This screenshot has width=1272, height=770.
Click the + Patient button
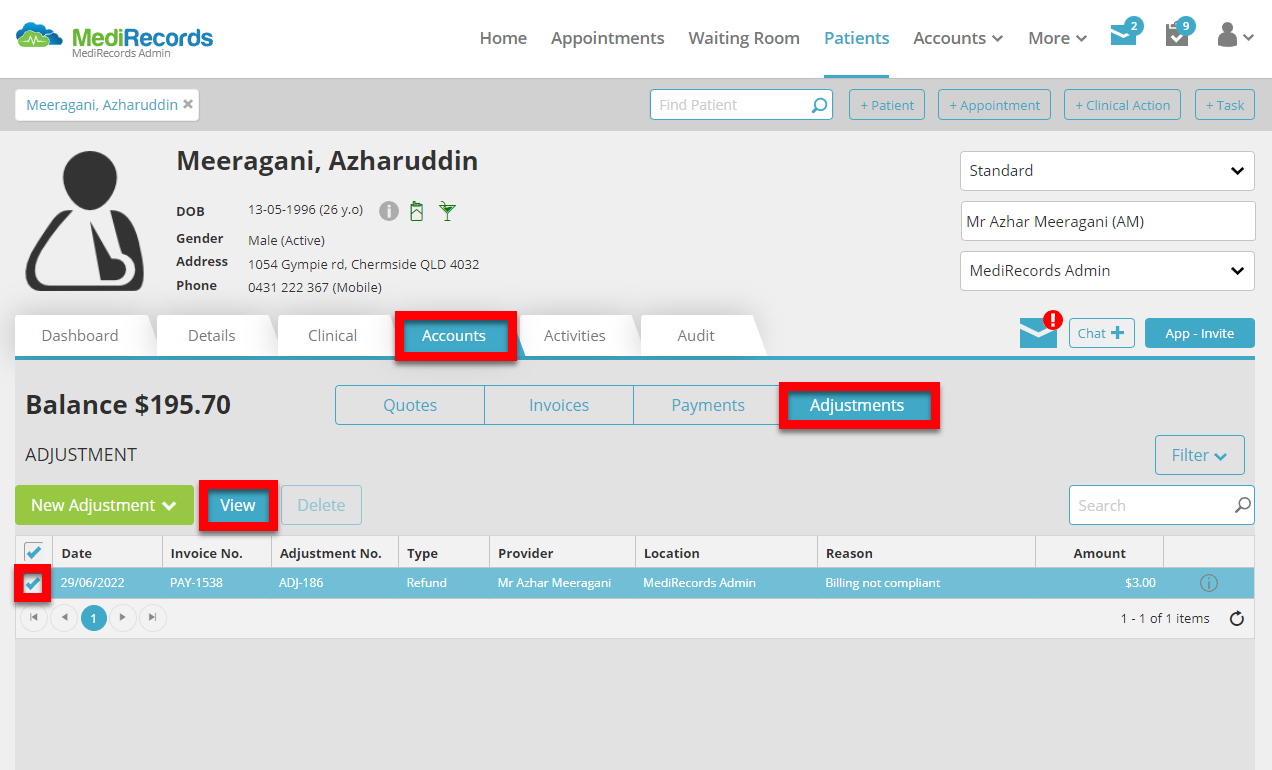(887, 105)
